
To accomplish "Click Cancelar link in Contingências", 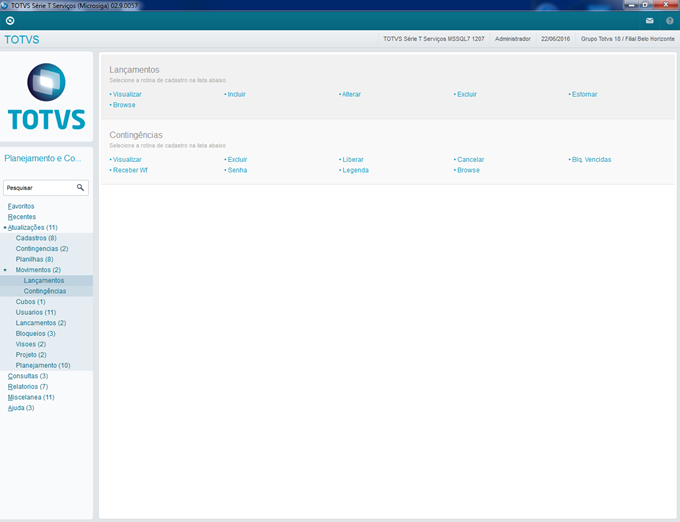I will tap(471, 160).
